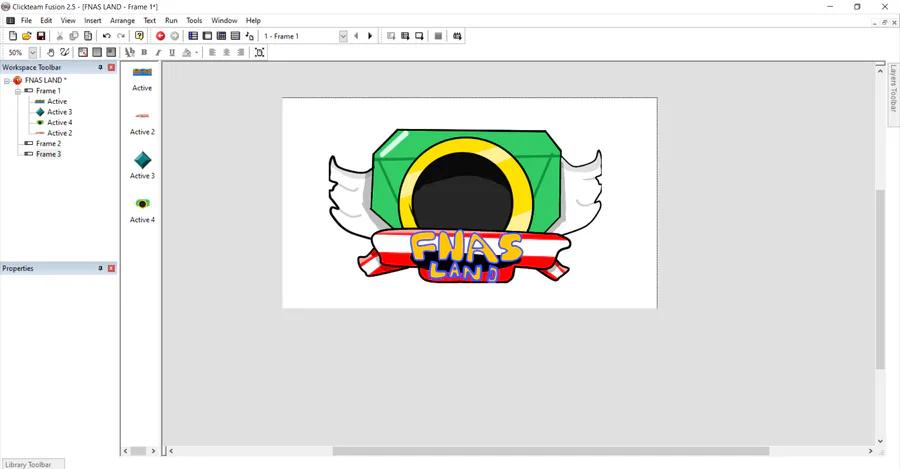Open the Grid Setup icon
900x469 pixels.
tap(111, 52)
